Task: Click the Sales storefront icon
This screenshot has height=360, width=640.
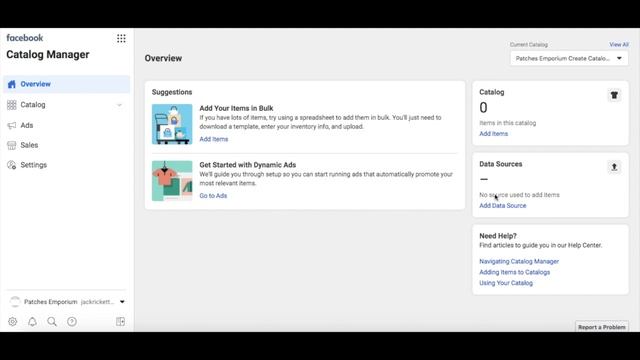Action: (11, 145)
